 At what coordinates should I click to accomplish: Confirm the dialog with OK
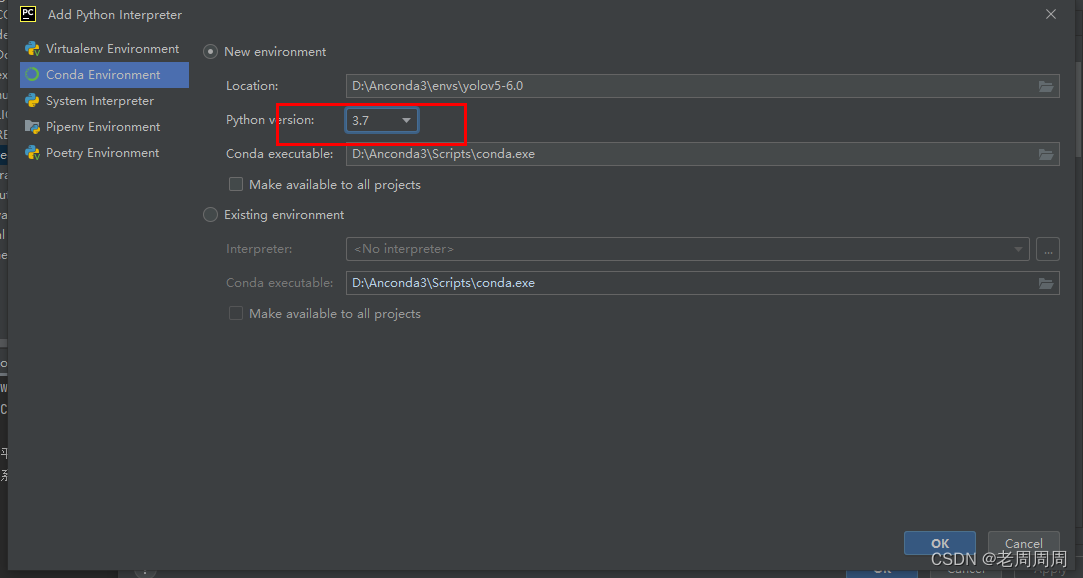click(940, 543)
